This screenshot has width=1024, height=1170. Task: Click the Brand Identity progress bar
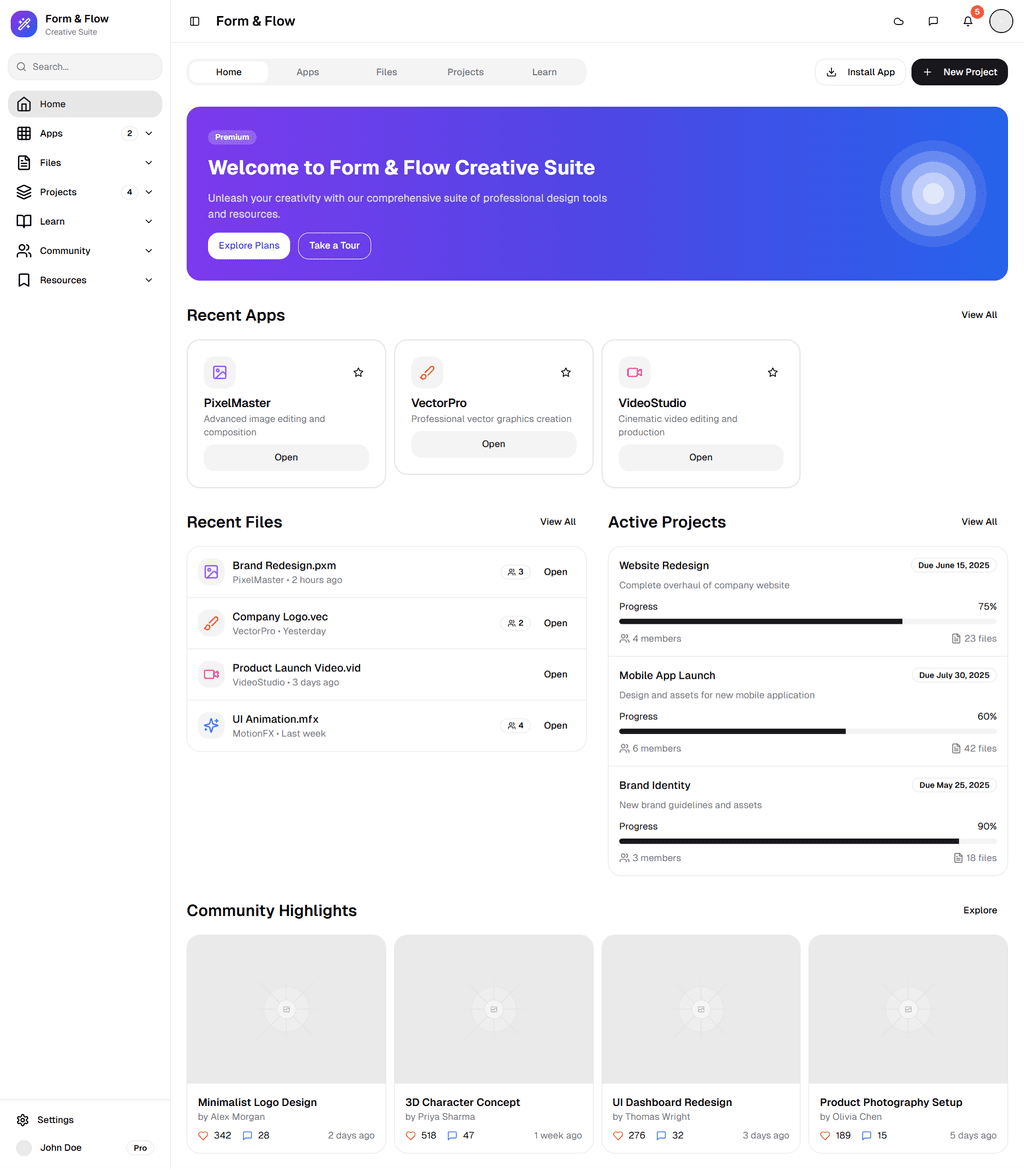[x=808, y=841]
